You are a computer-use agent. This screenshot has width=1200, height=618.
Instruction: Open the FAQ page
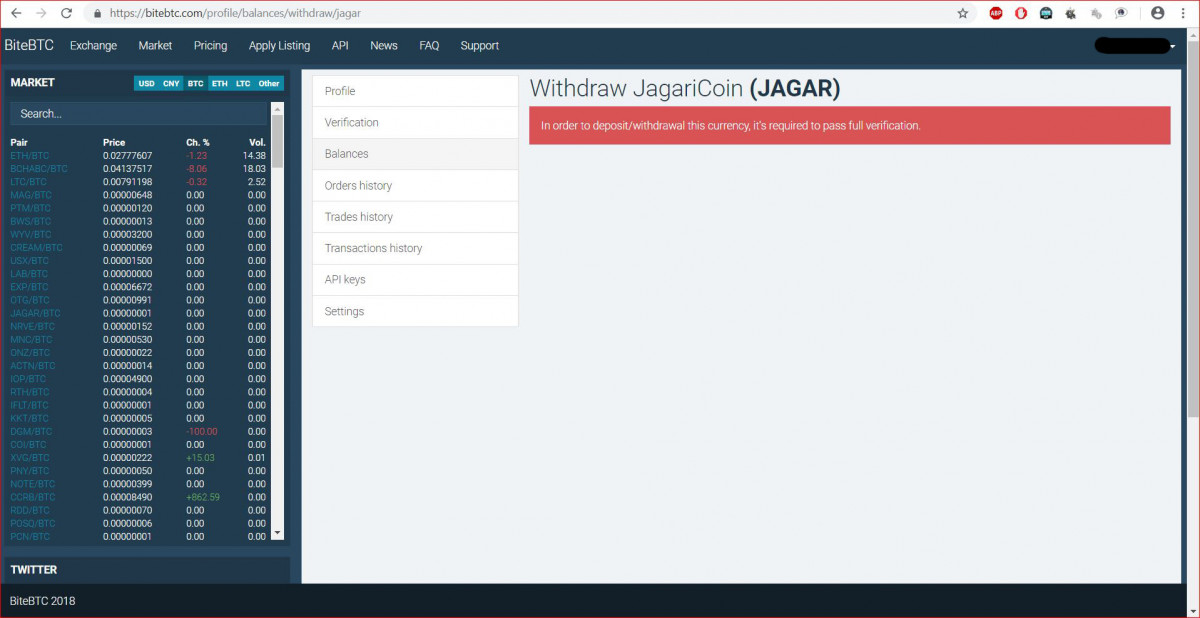click(429, 46)
